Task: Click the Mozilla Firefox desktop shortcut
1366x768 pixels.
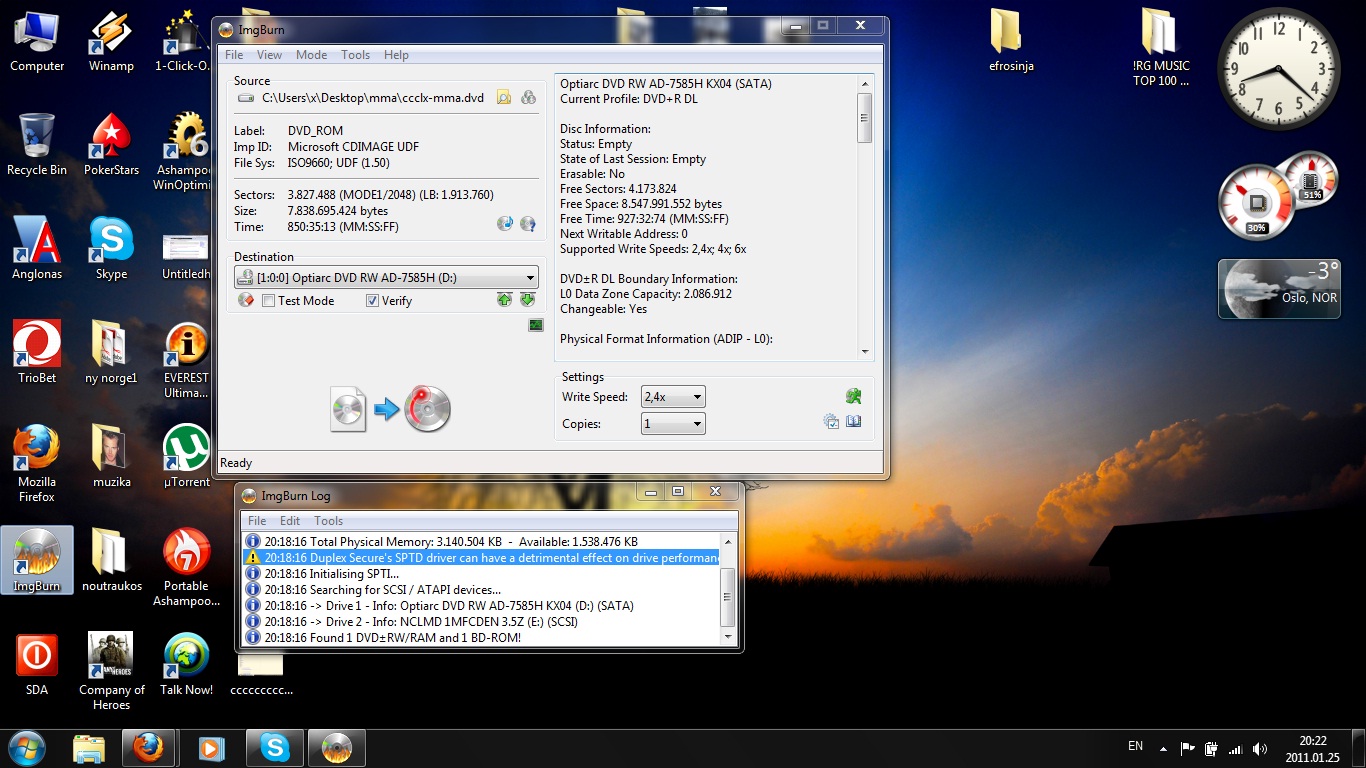Action: [37, 463]
